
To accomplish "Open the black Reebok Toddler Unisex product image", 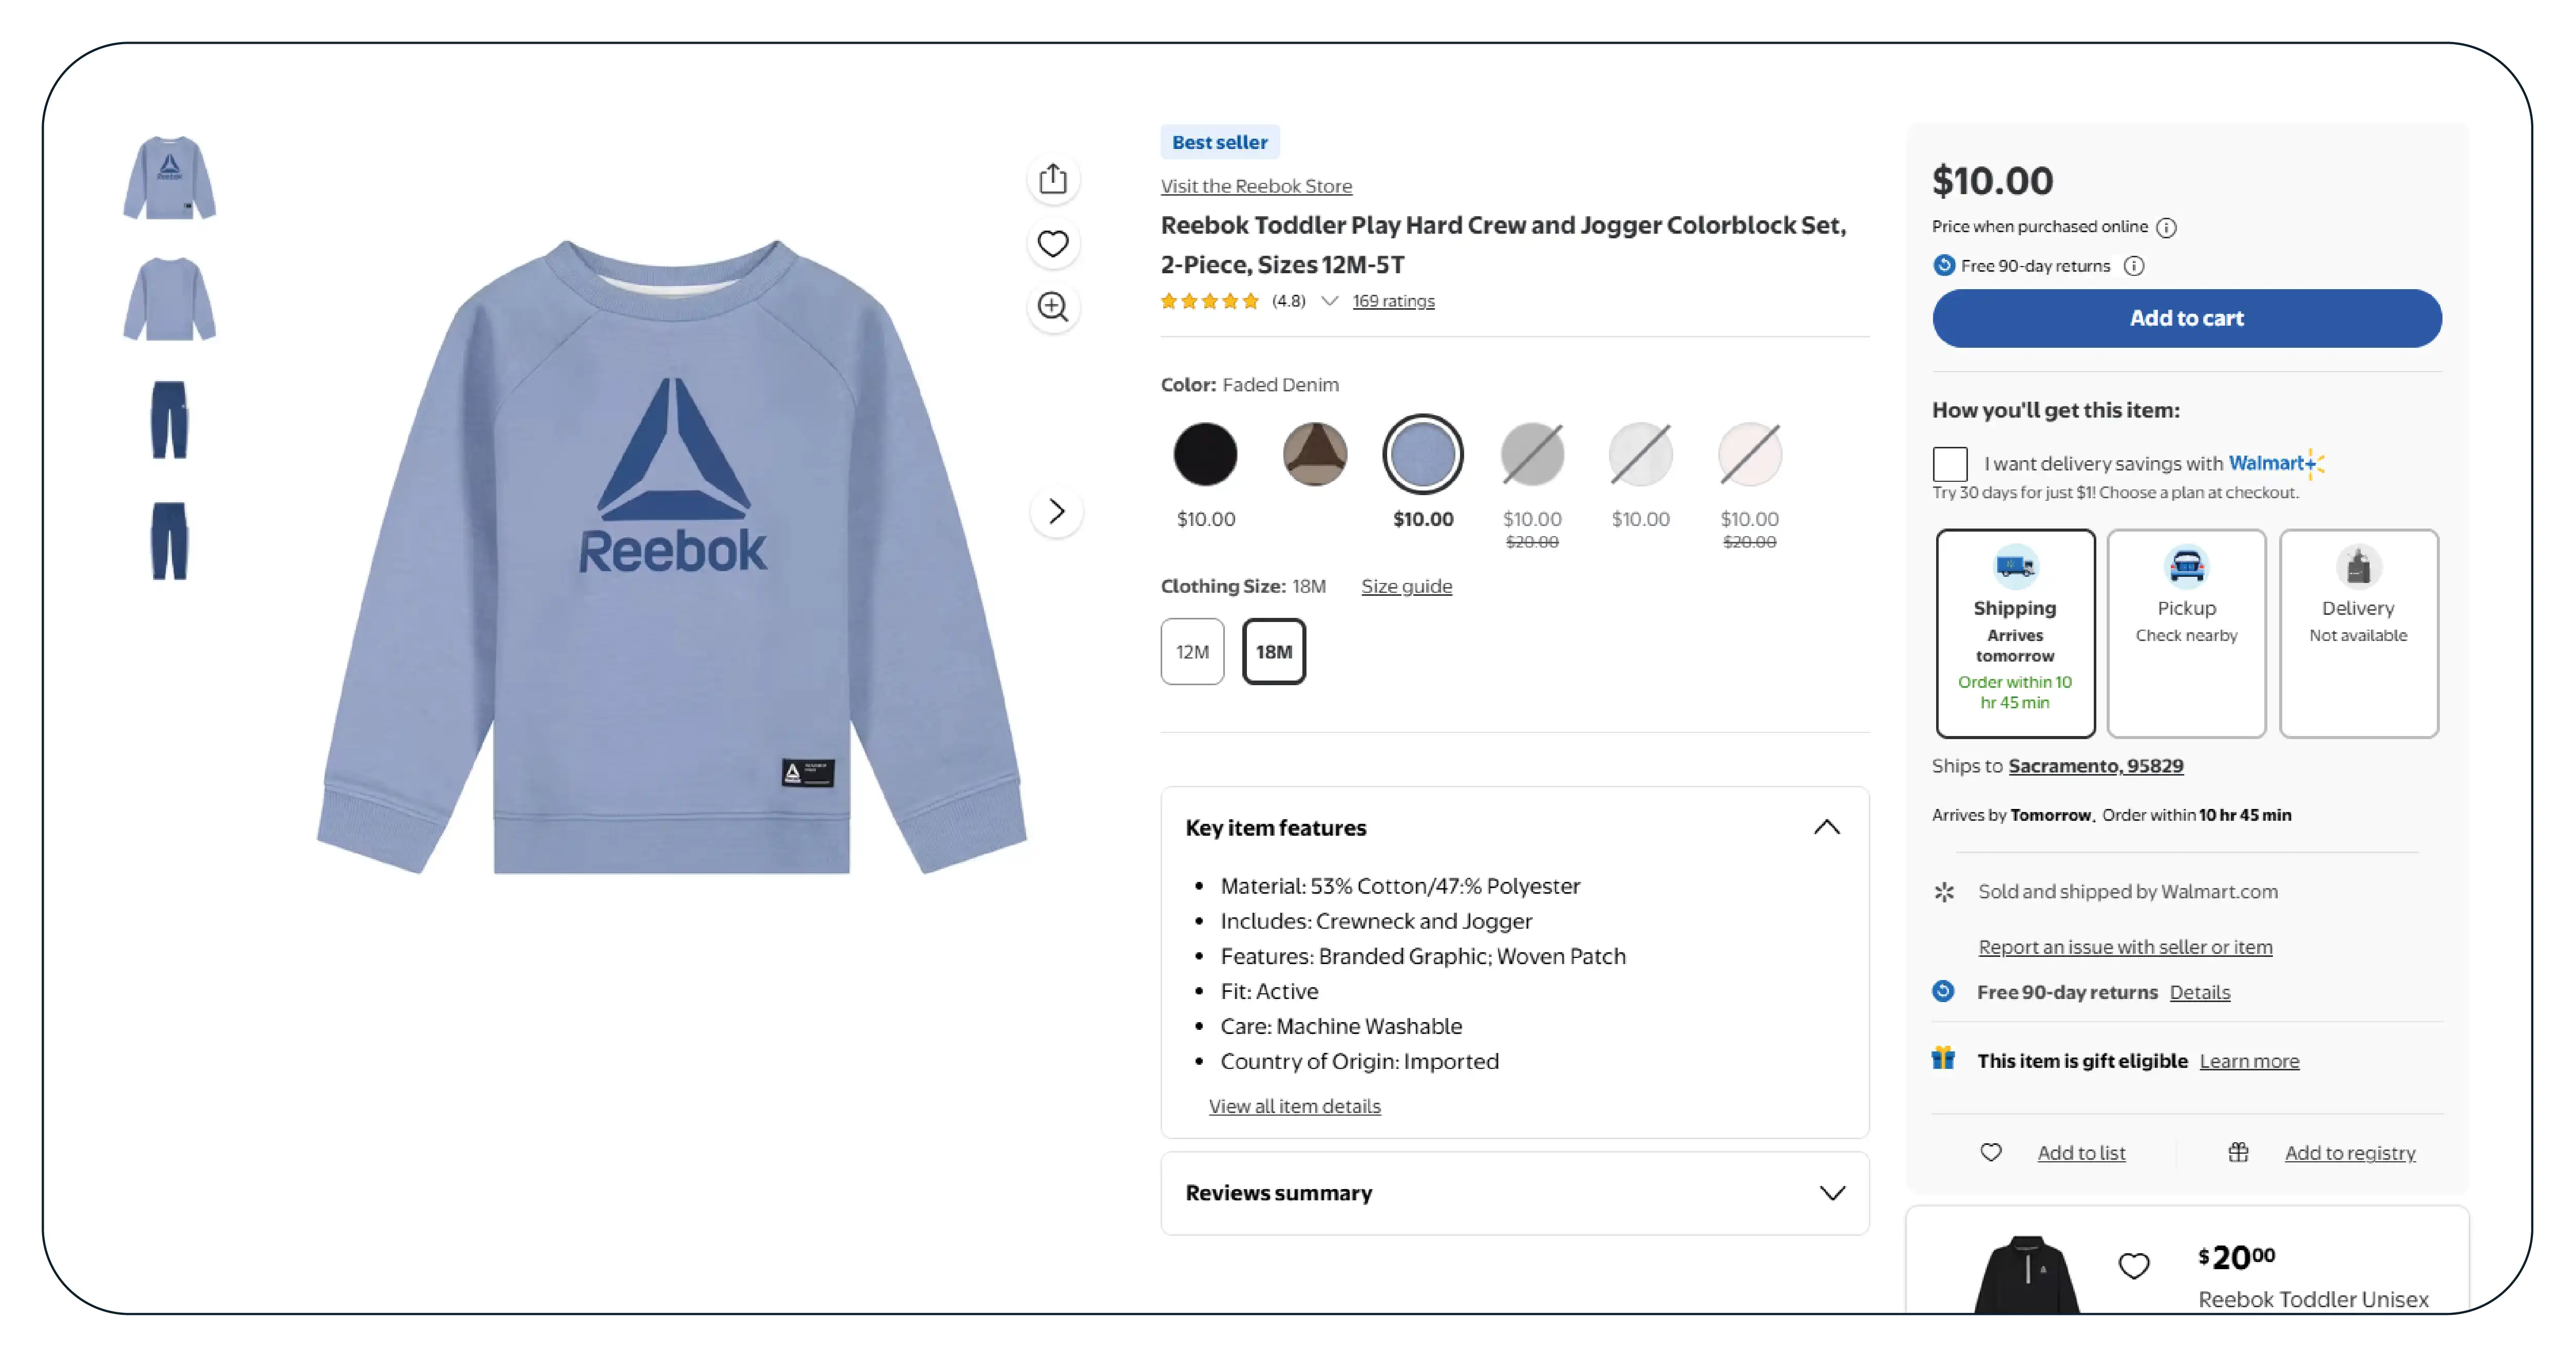I will 2026,1275.
